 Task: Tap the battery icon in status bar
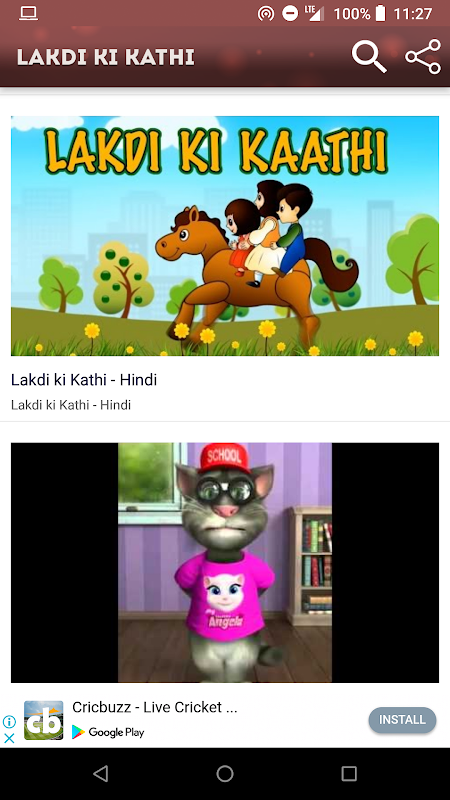(x=380, y=13)
